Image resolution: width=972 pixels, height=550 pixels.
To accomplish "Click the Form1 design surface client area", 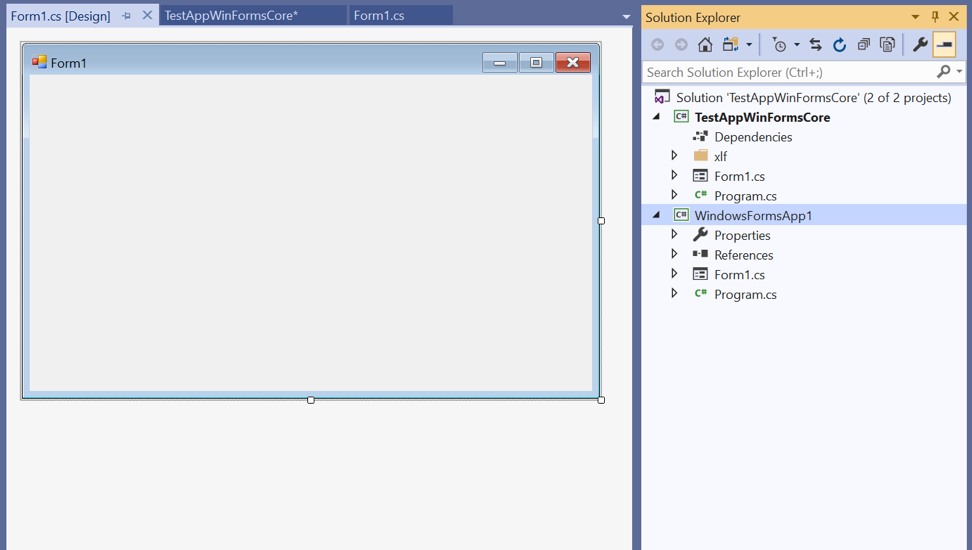I will coord(311,233).
